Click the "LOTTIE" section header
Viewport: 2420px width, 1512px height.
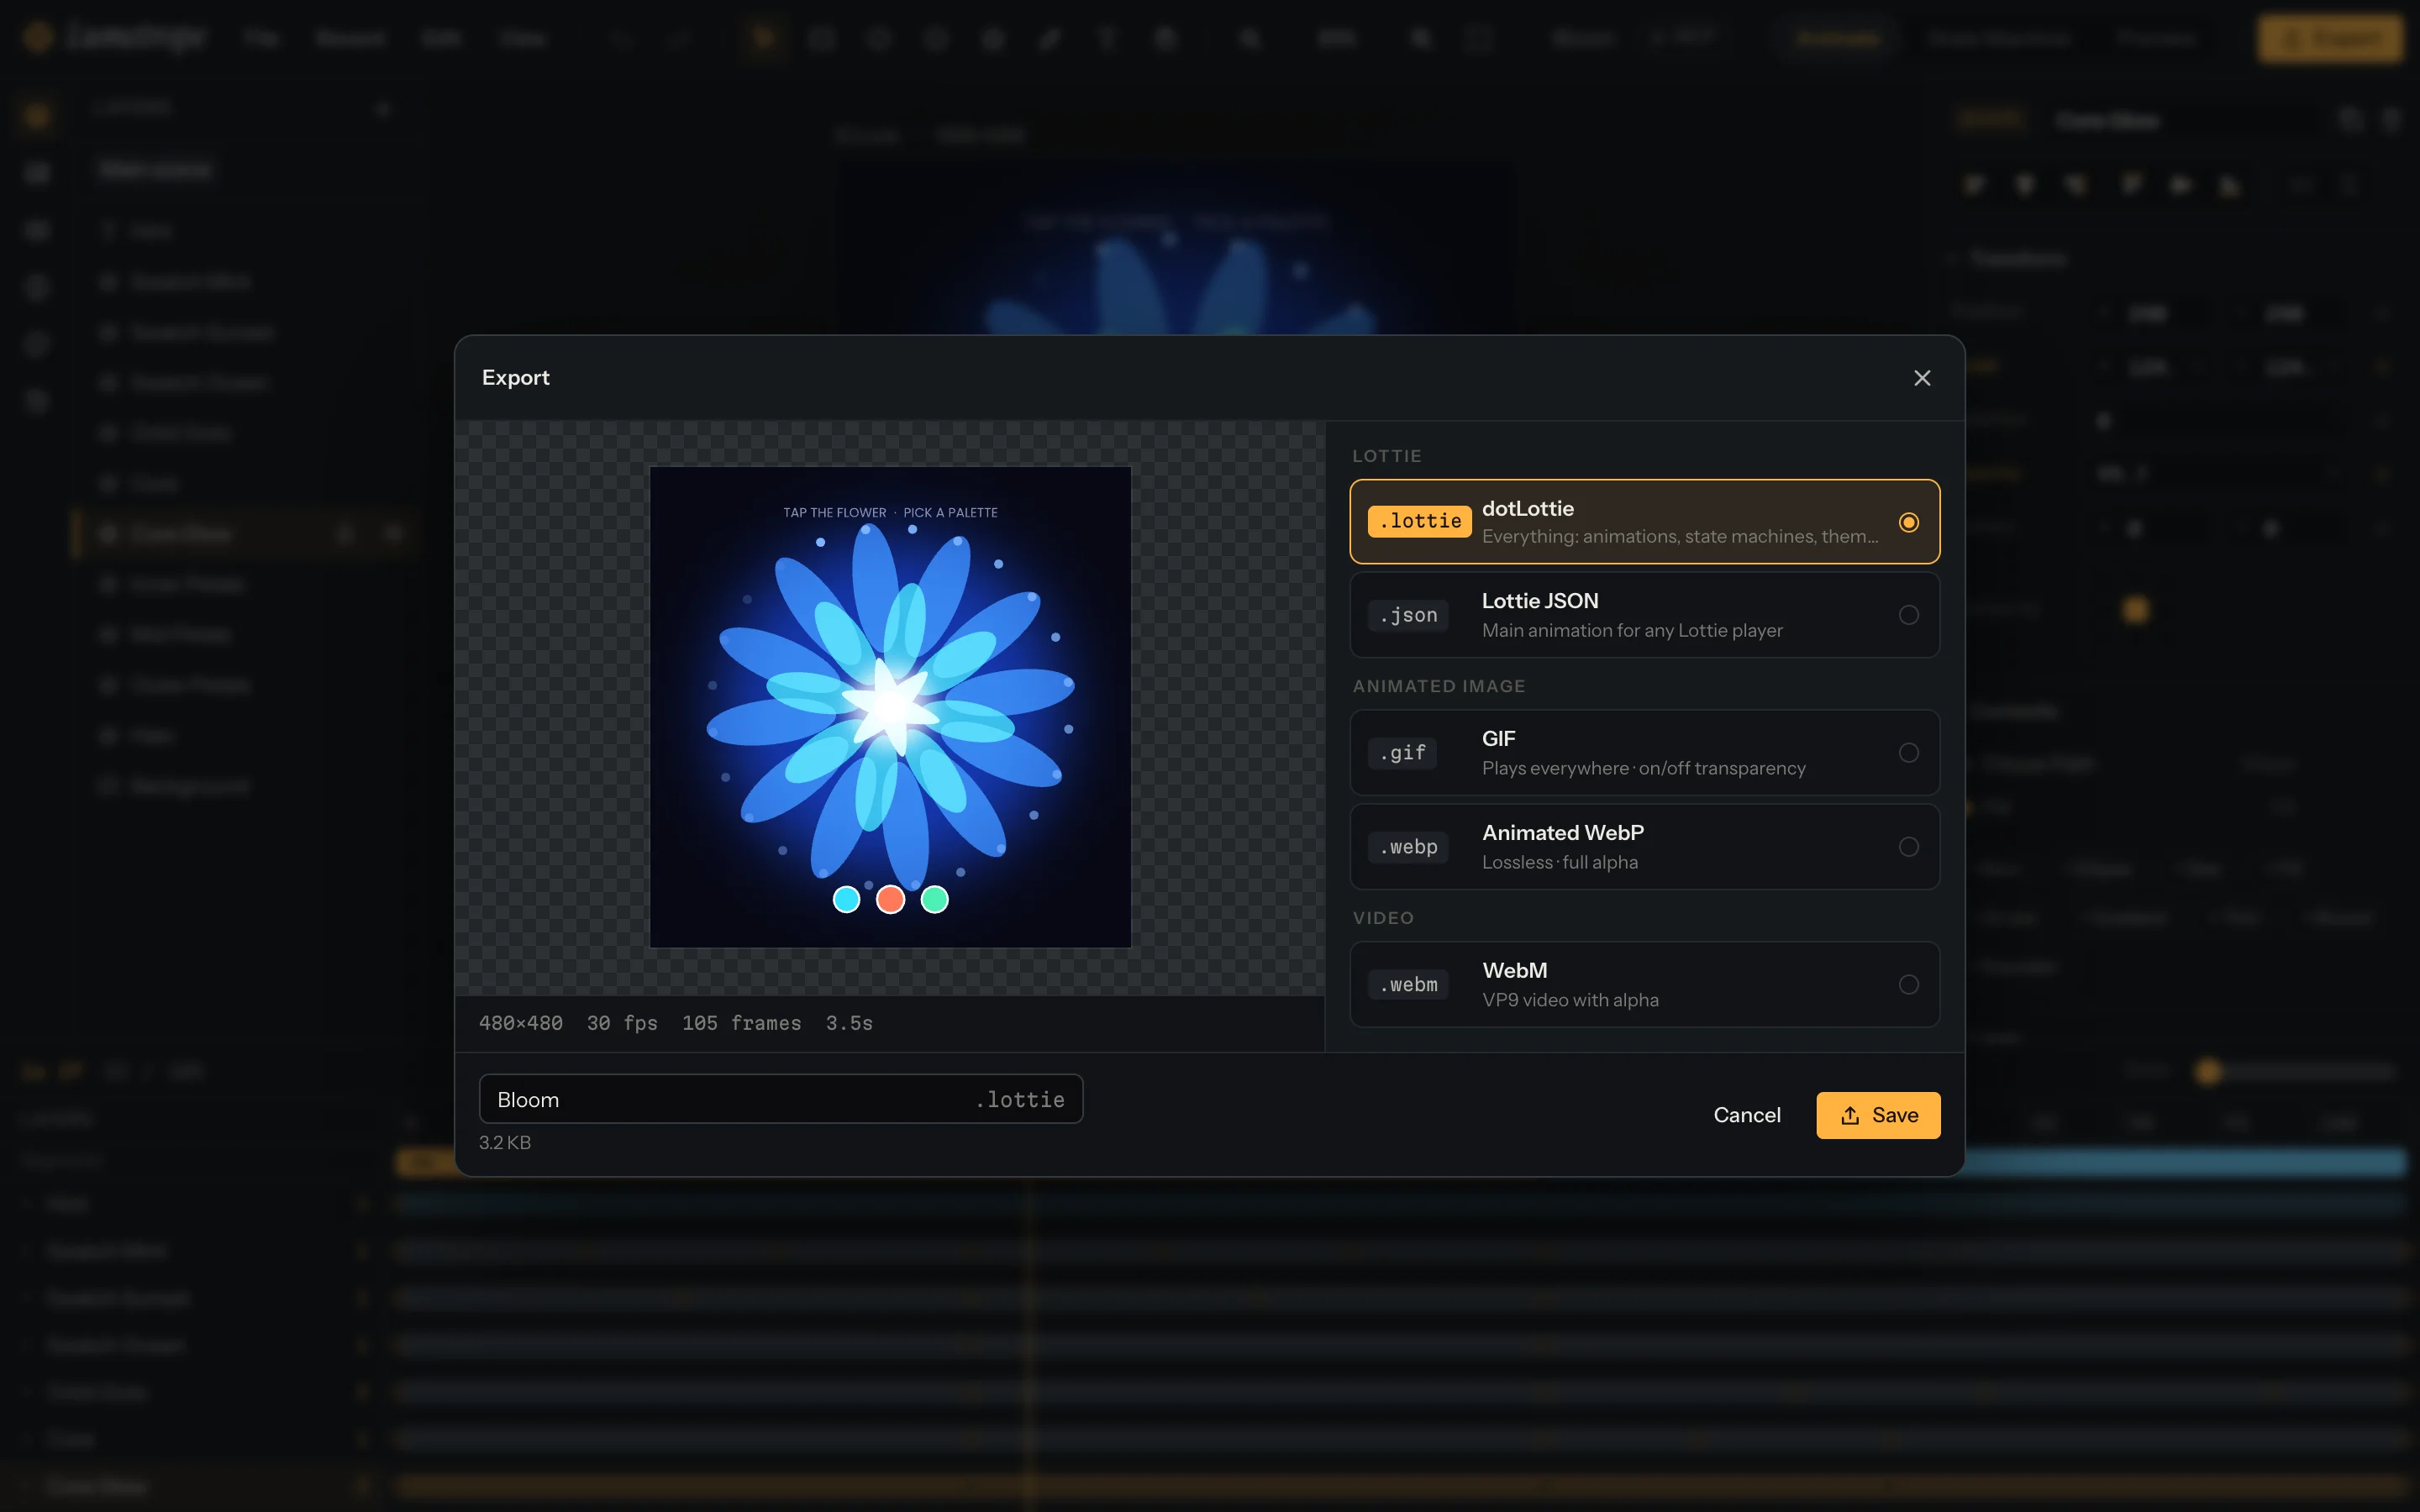(x=1386, y=456)
